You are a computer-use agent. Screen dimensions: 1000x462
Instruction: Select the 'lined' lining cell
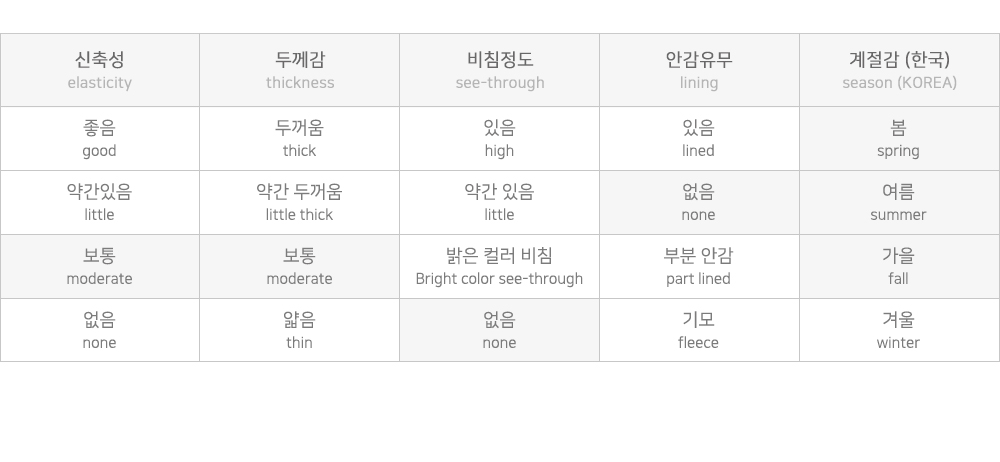699,139
